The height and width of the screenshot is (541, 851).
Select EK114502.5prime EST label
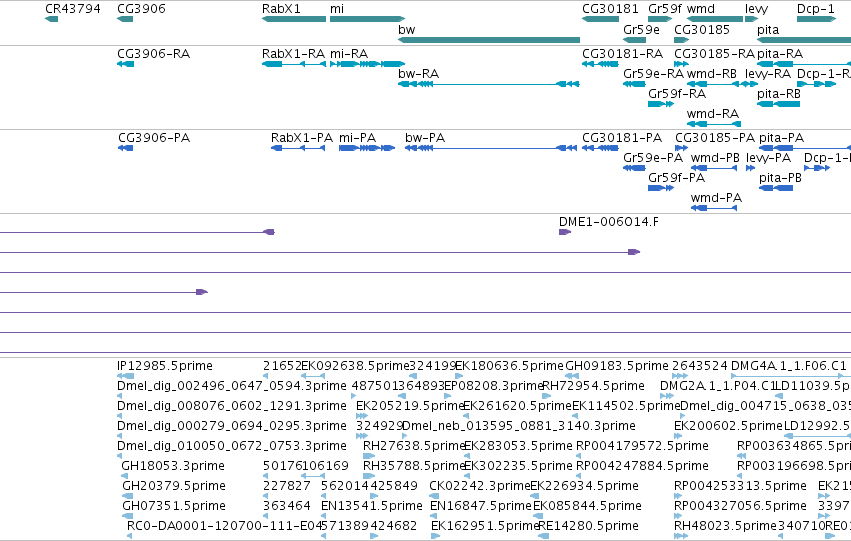pyautogui.click(x=626, y=406)
